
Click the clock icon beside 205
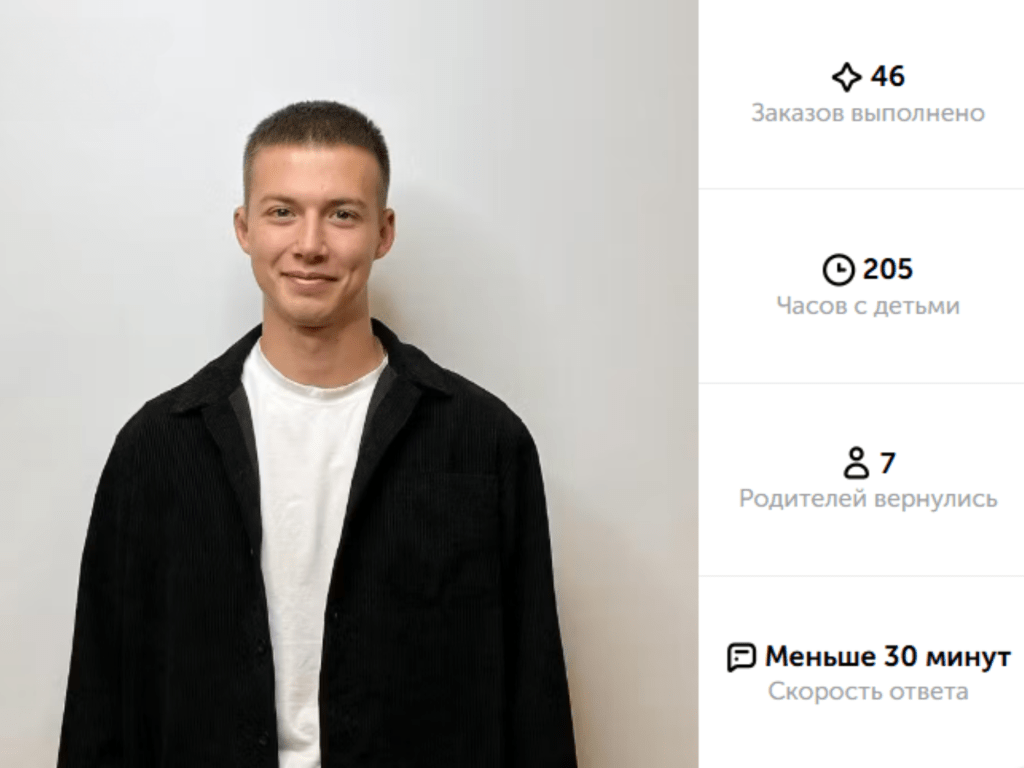pos(838,270)
